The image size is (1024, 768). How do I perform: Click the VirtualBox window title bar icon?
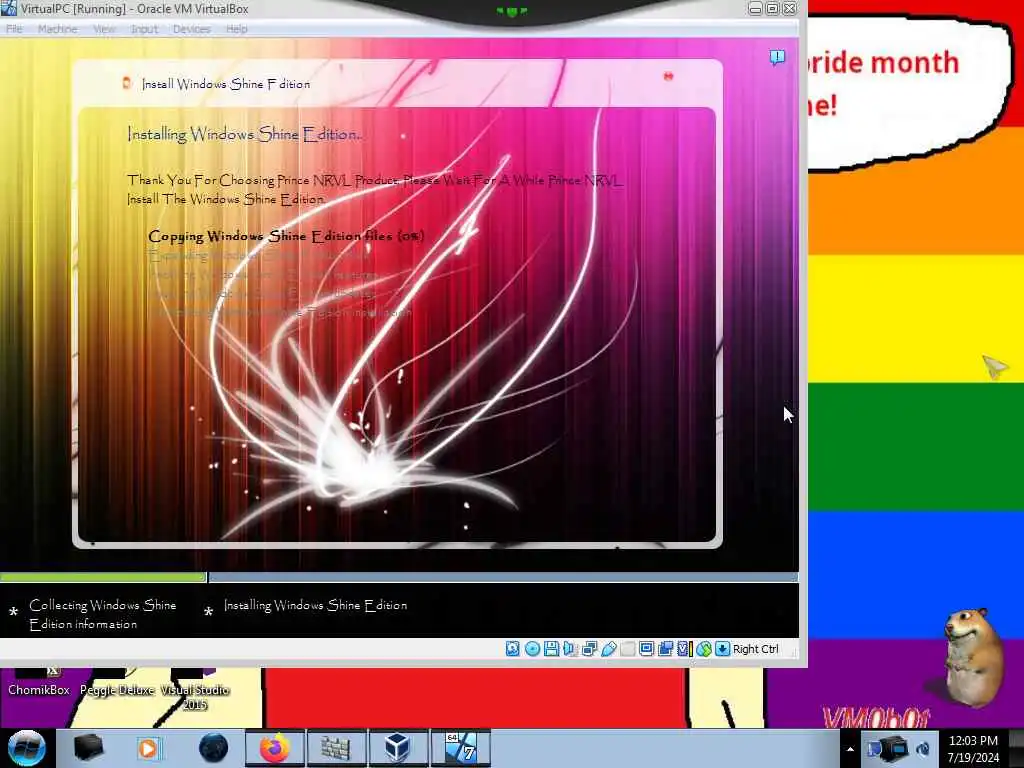click(8, 8)
